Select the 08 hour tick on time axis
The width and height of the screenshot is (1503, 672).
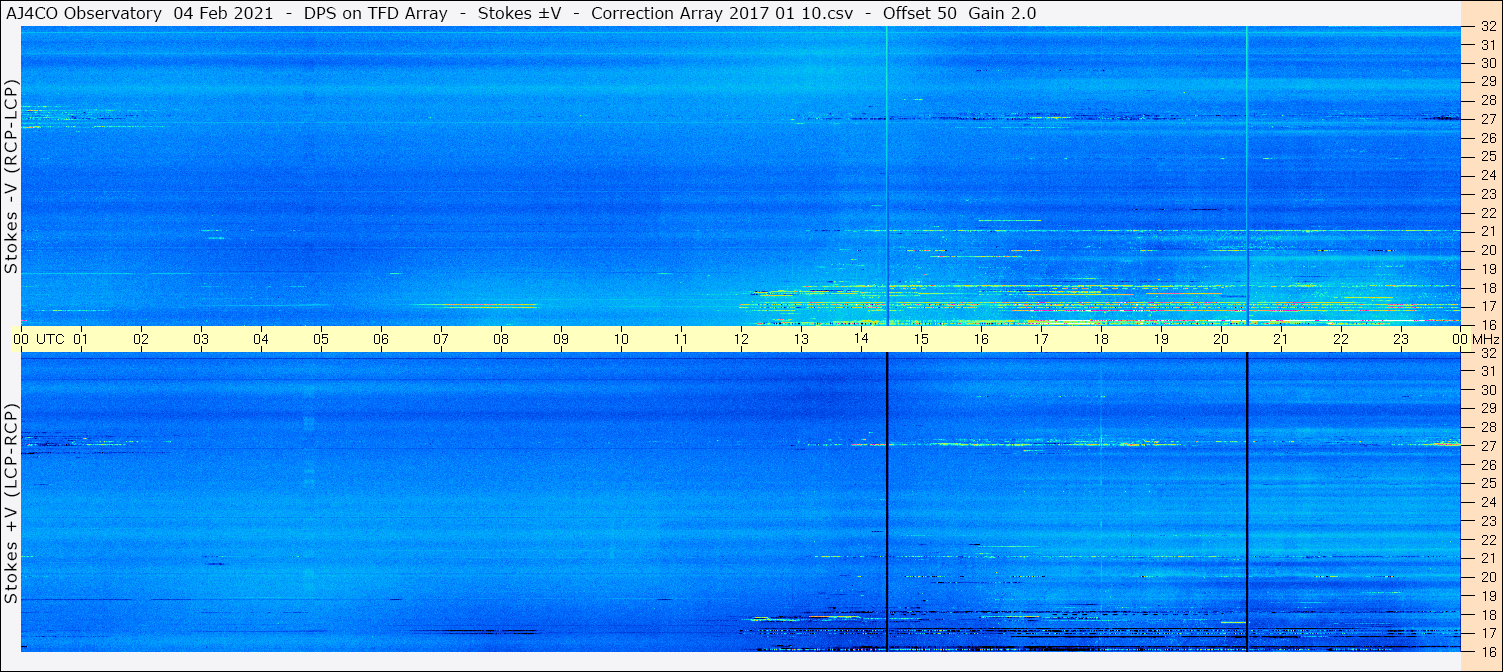coord(501,339)
